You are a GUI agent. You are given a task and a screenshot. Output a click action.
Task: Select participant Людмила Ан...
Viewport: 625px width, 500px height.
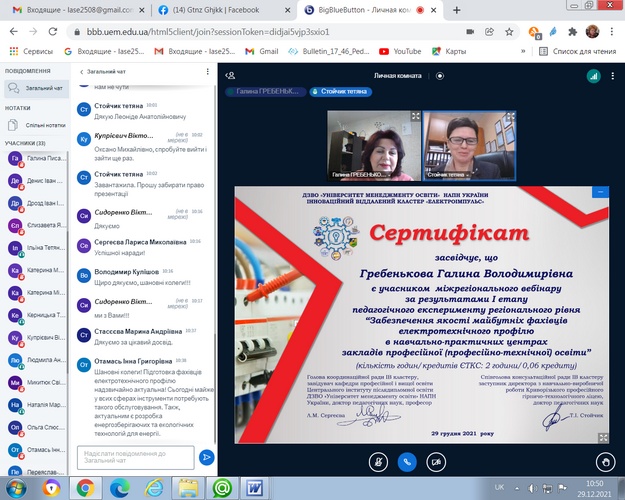pos(37,360)
